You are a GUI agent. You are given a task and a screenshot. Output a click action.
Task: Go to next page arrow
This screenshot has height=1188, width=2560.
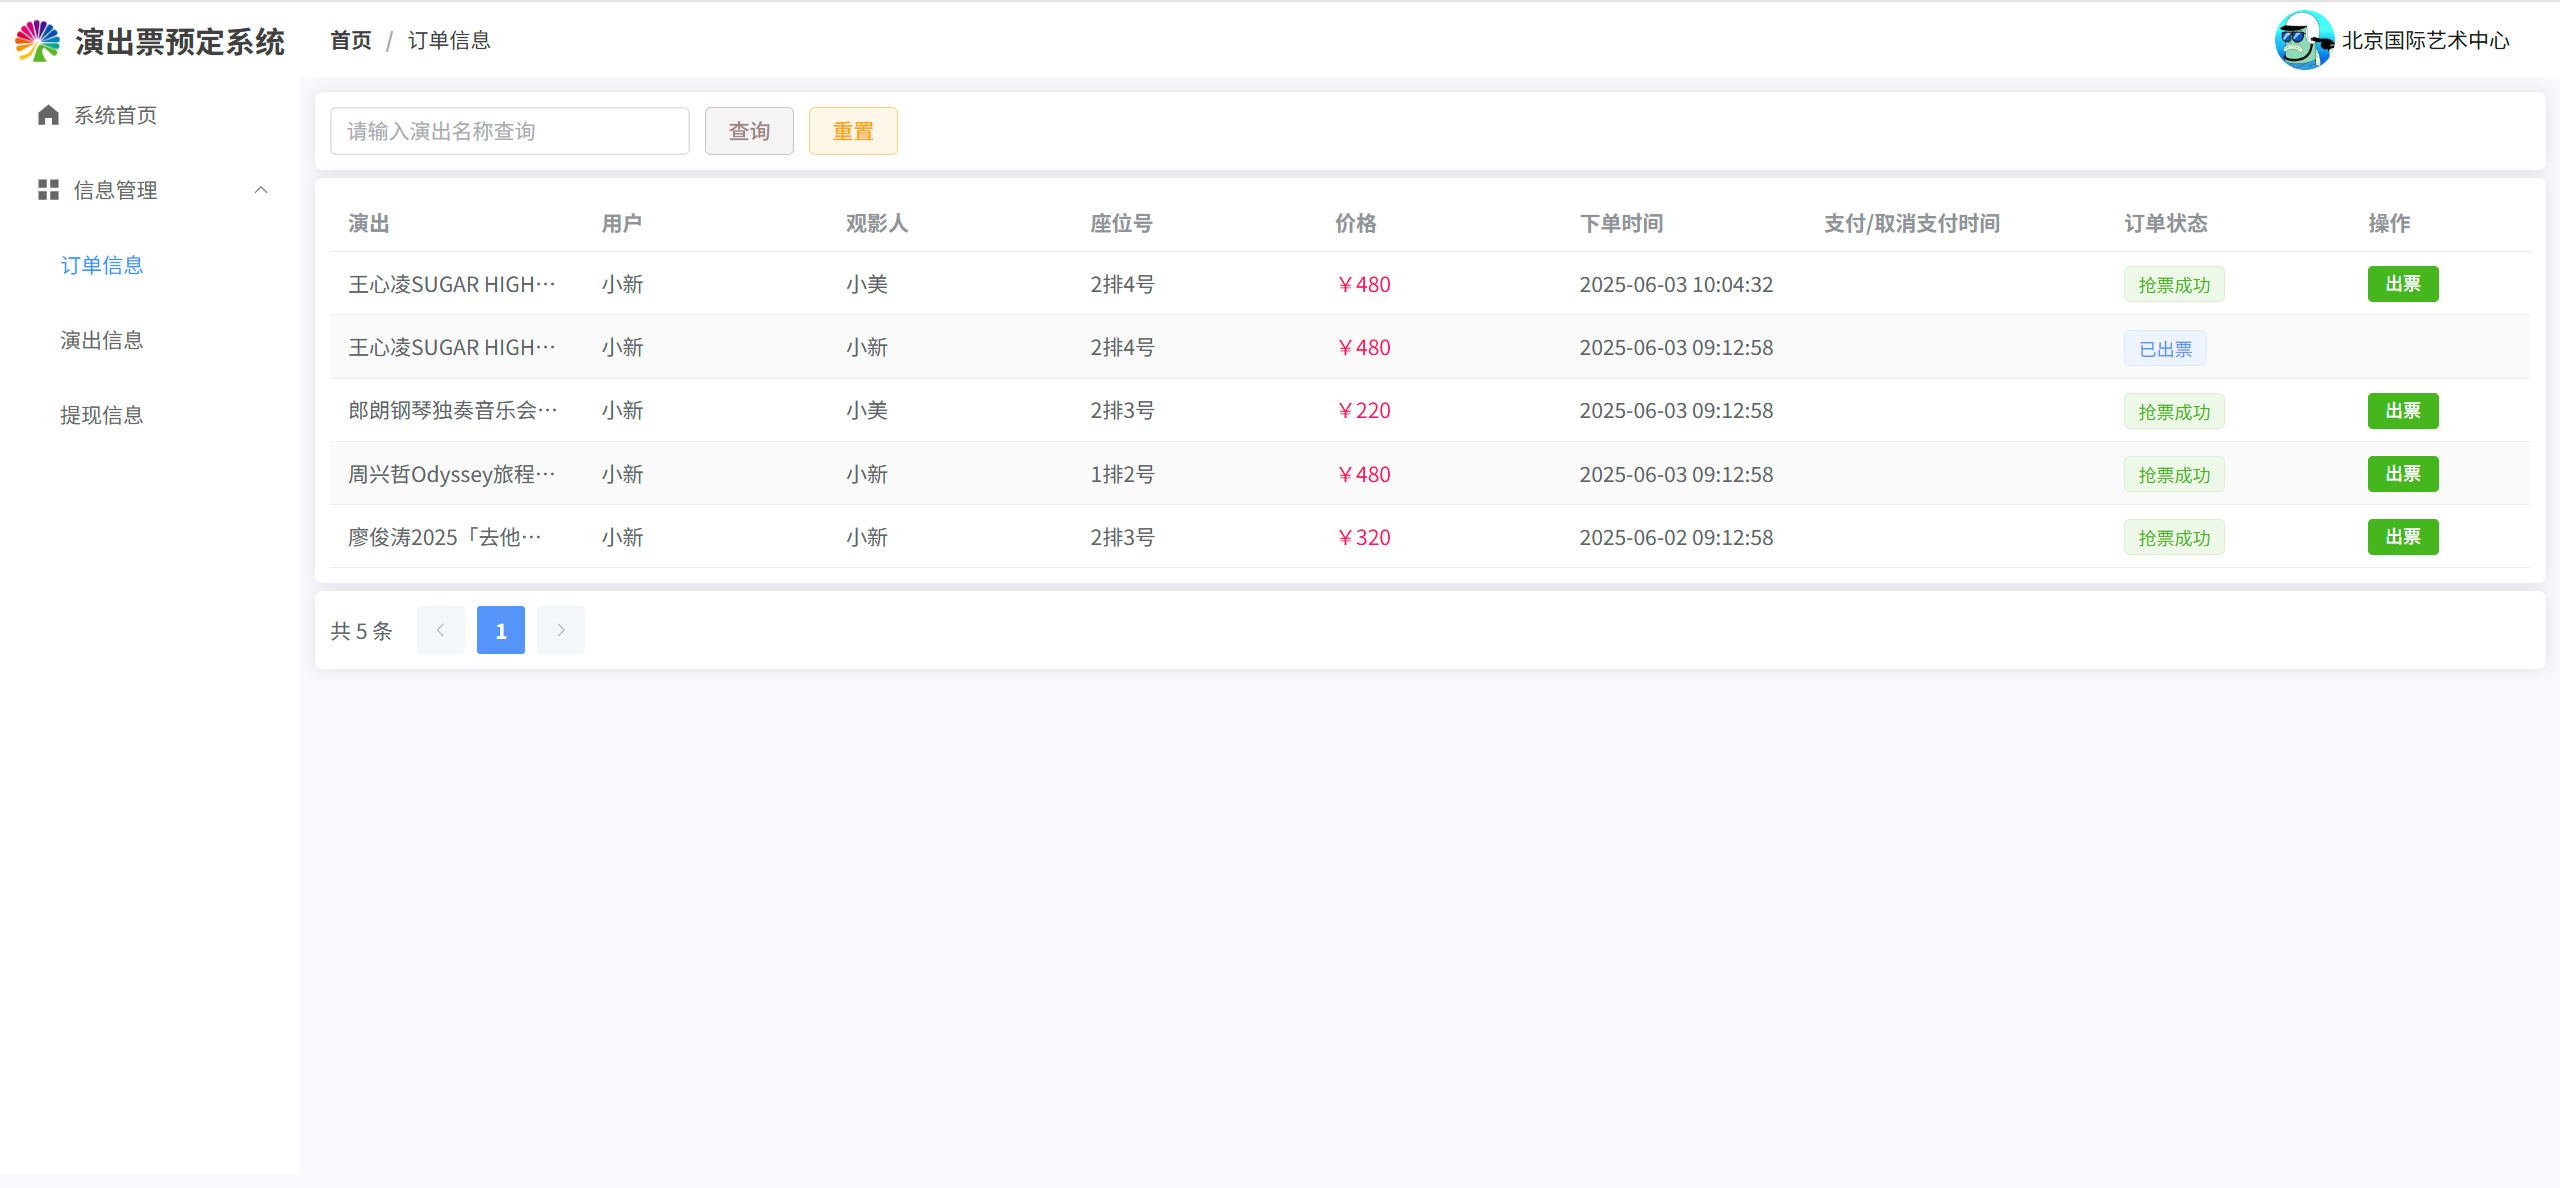[x=560, y=630]
